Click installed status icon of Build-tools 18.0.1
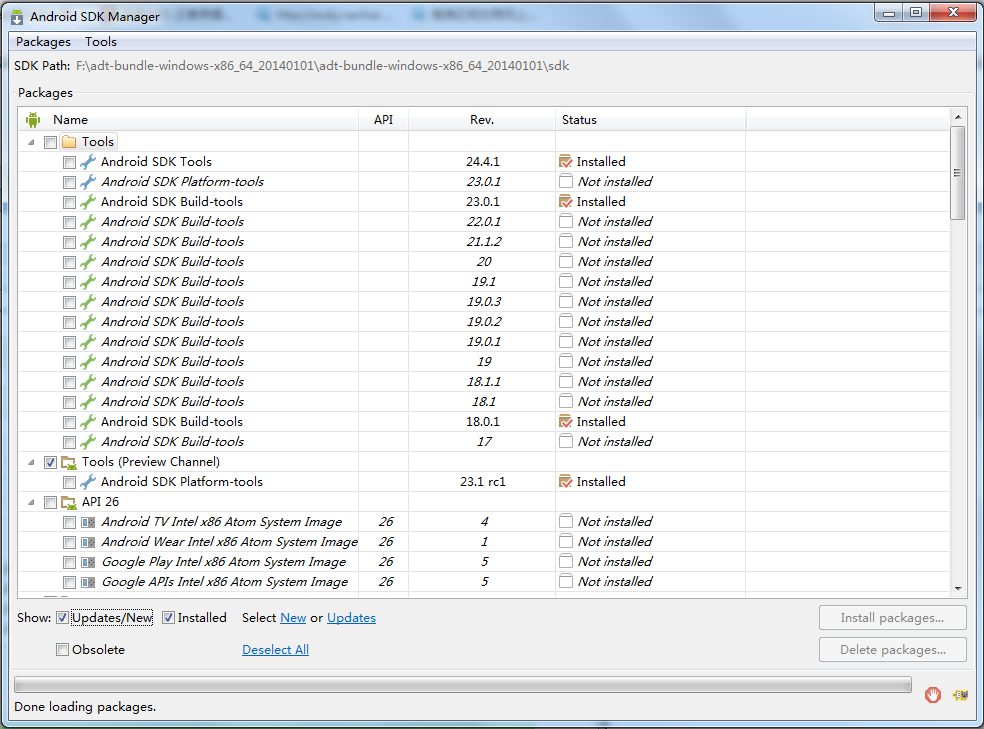The image size is (984, 729). [x=565, y=422]
